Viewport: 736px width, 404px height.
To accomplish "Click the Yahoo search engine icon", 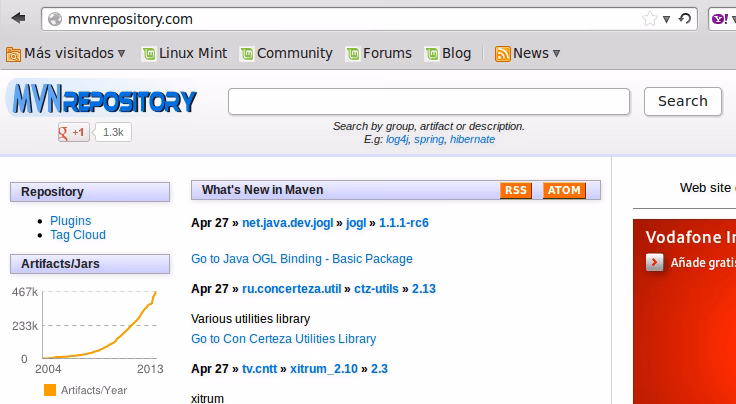I will [x=718, y=18].
